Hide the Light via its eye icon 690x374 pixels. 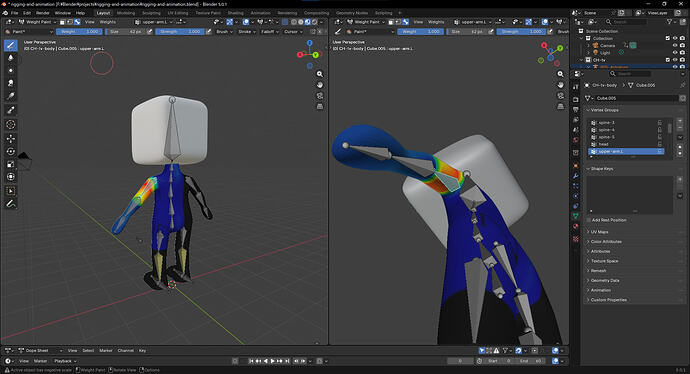click(675, 52)
